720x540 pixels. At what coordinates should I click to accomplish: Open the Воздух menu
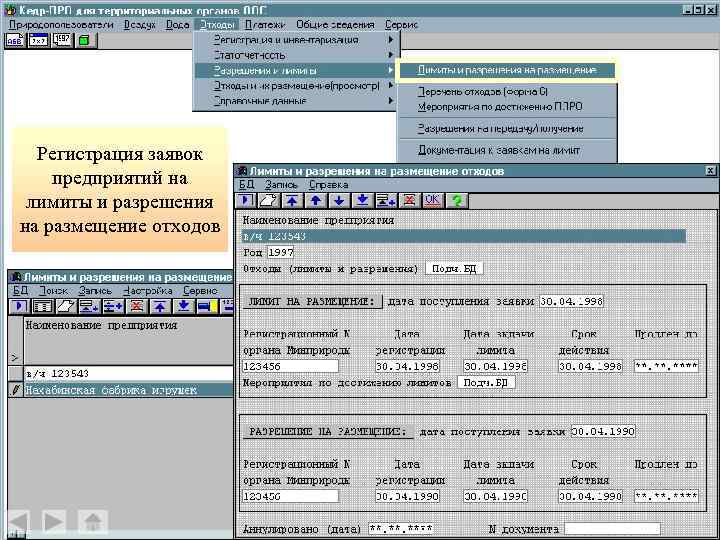[140, 25]
